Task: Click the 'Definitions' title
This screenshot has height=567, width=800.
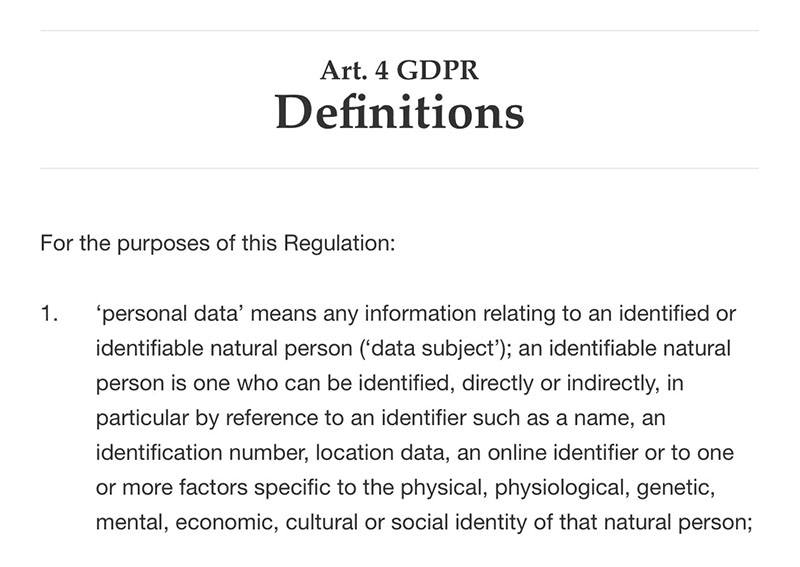Action: [399, 112]
